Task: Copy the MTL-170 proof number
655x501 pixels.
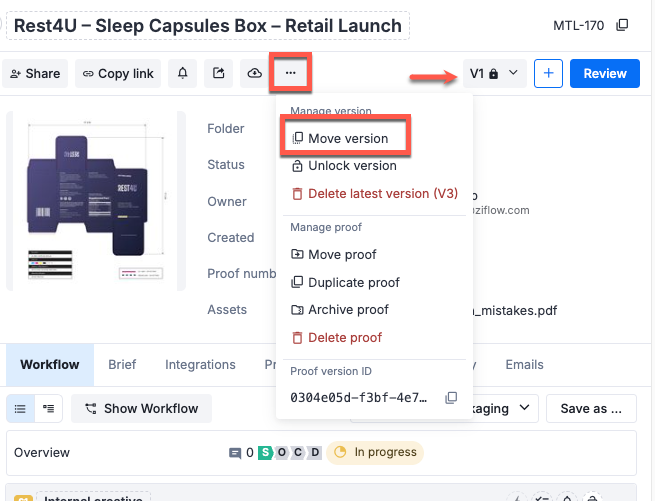Action: 622,25
